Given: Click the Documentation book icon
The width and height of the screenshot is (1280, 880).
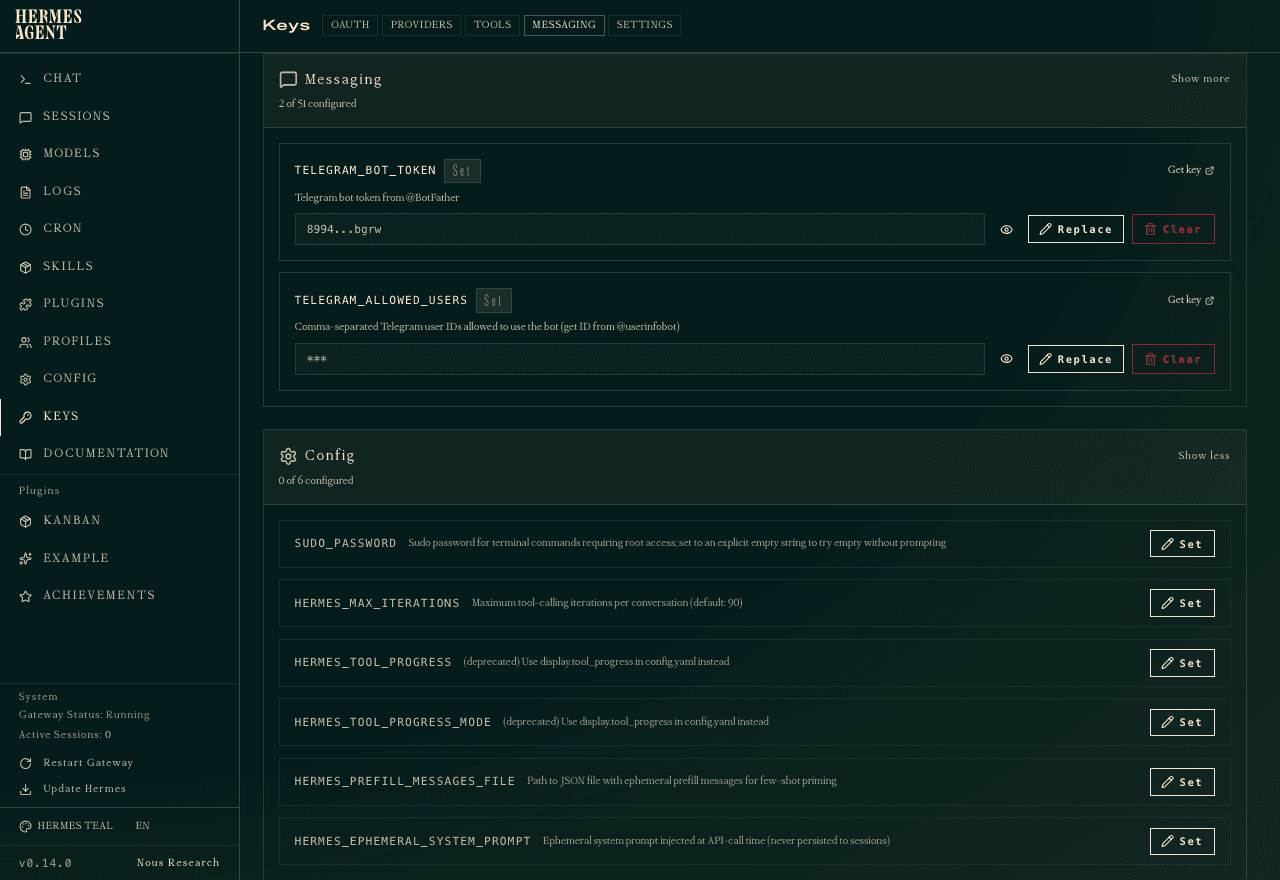Looking at the screenshot, I should coord(25,454).
